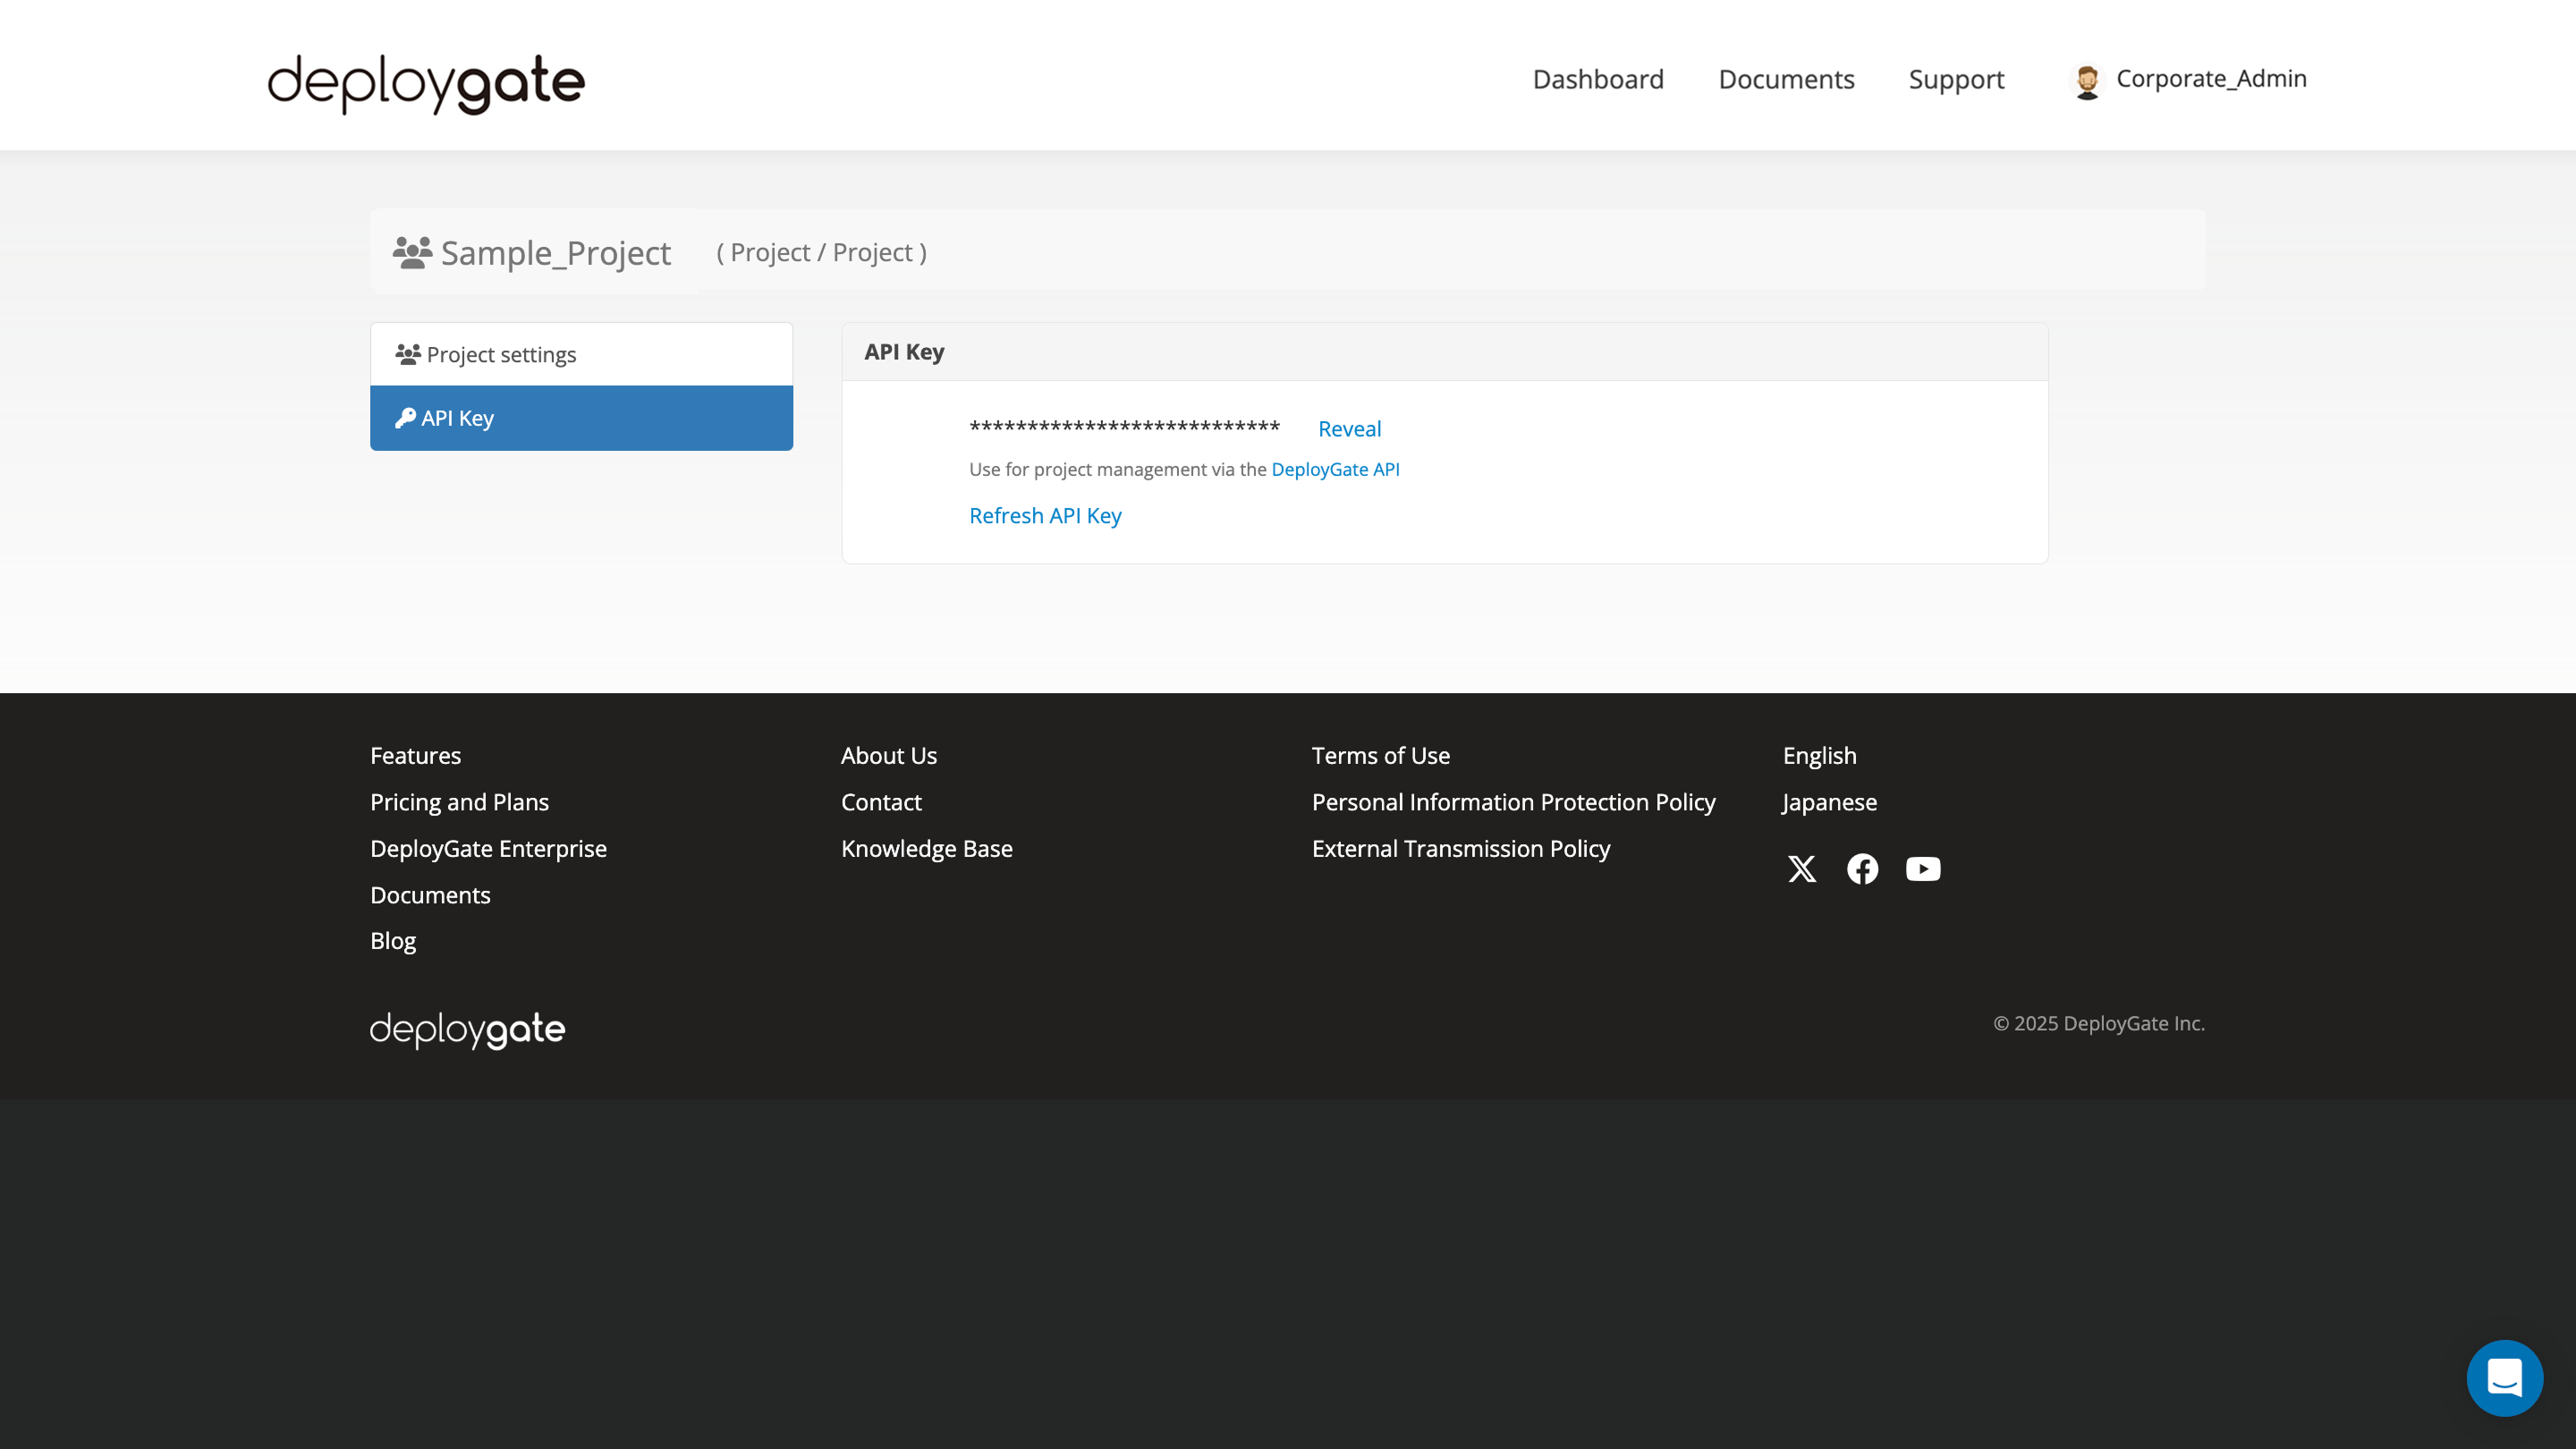Reveal the hidden API key
This screenshot has height=1449, width=2576.
pos(1349,428)
